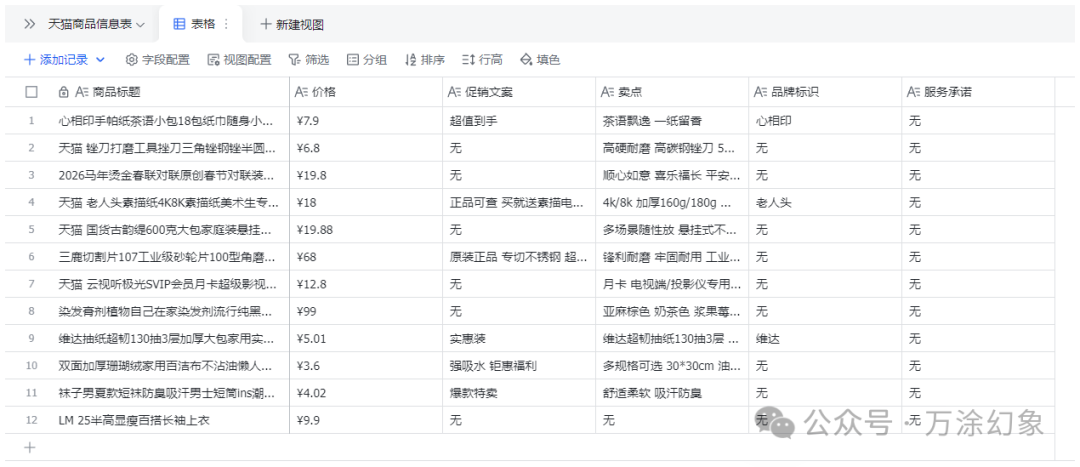Select the title cell 2026马年烫金春联
The height and width of the screenshot is (467, 1080).
click(x=173, y=175)
